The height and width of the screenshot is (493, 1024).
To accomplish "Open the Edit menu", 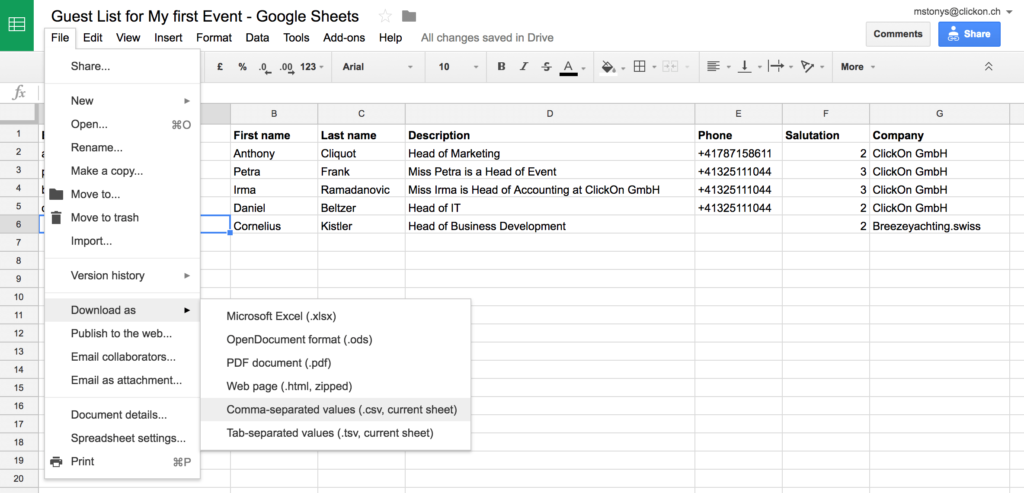I will click(x=93, y=38).
